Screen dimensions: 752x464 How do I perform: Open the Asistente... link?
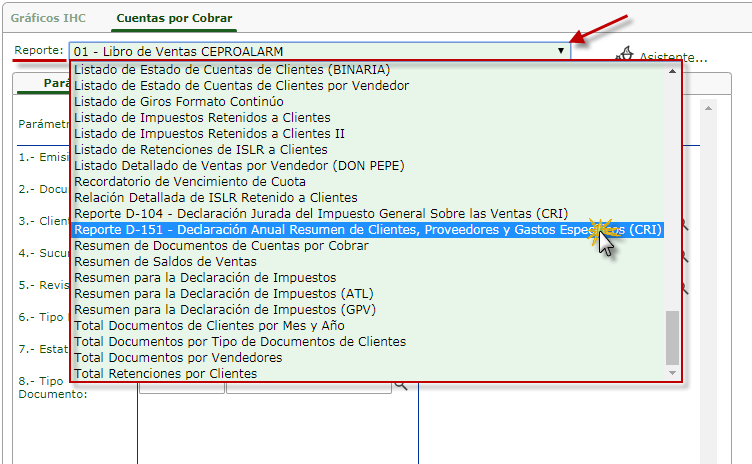pos(673,57)
